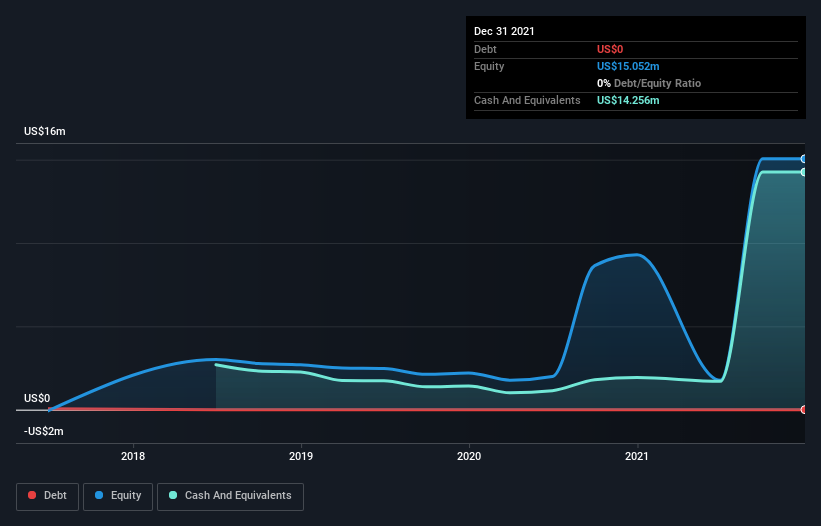Click the 2019 x-axis label
The image size is (821, 526).
[301, 456]
